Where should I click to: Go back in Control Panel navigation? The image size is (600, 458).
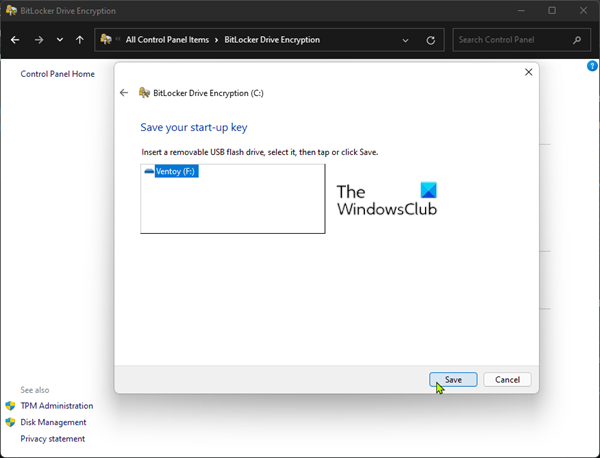[15, 40]
